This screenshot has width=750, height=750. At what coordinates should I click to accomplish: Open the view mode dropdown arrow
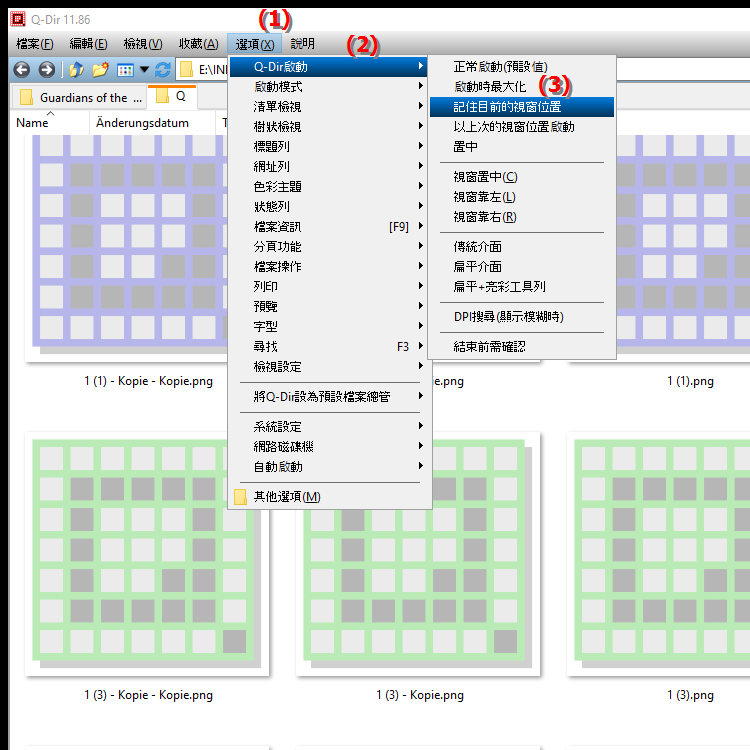click(144, 70)
